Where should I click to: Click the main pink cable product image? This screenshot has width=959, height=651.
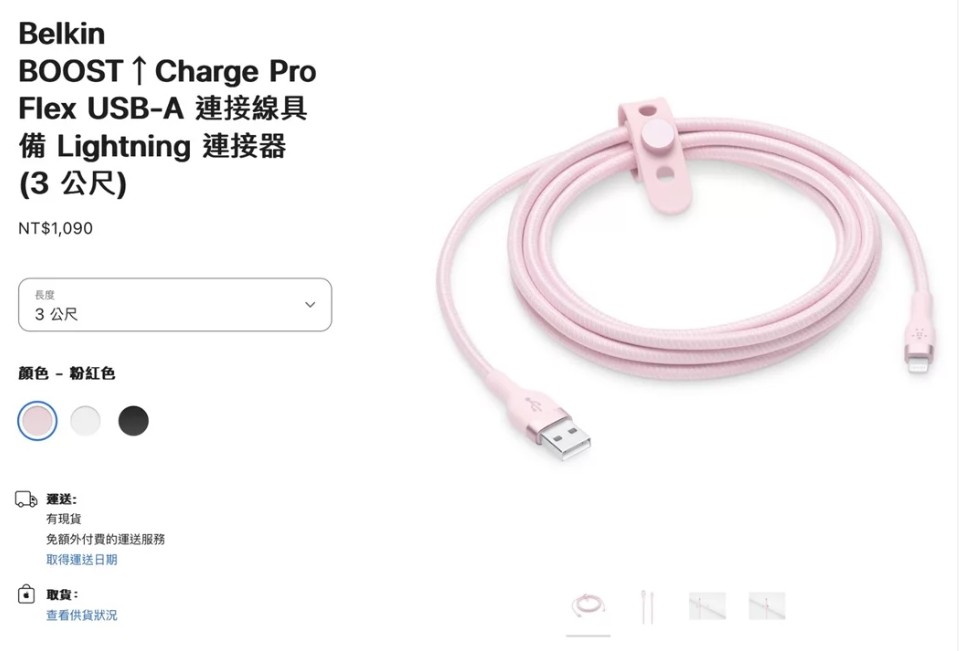tap(686, 281)
